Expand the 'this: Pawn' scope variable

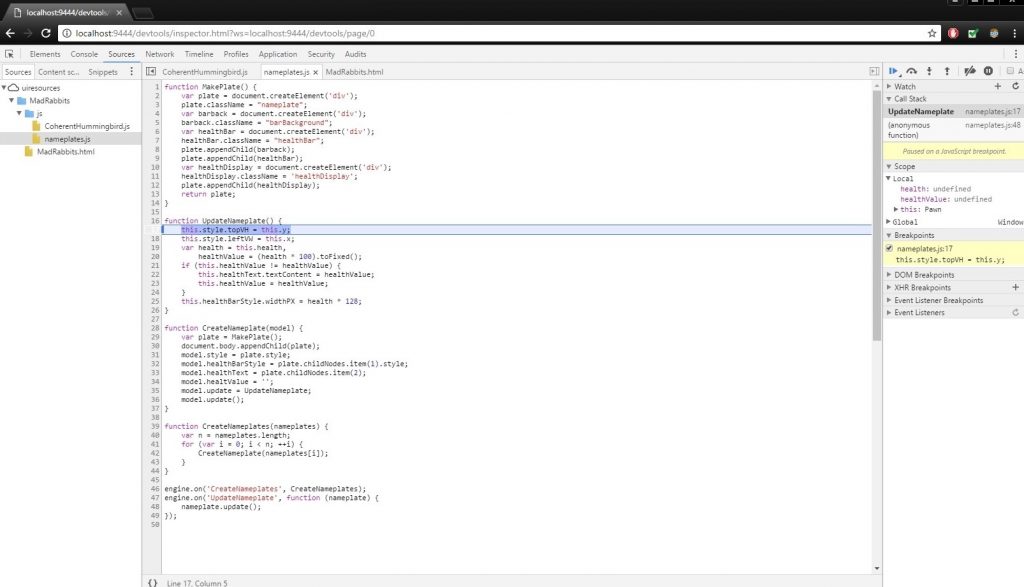897,209
